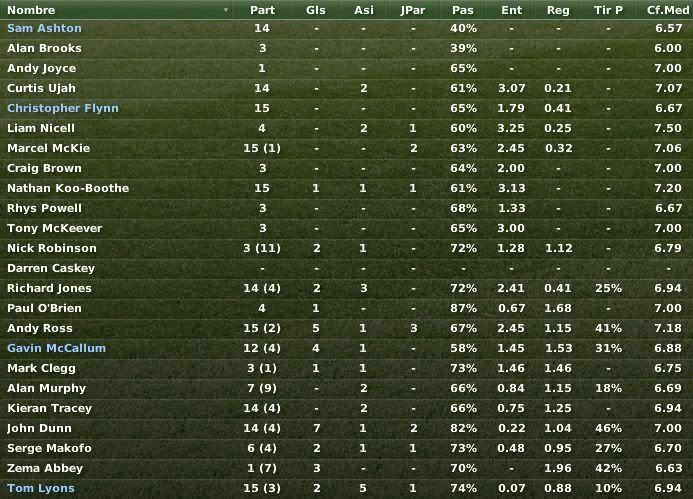Click the Tir P column header
693x499 pixels.
(608, 10)
